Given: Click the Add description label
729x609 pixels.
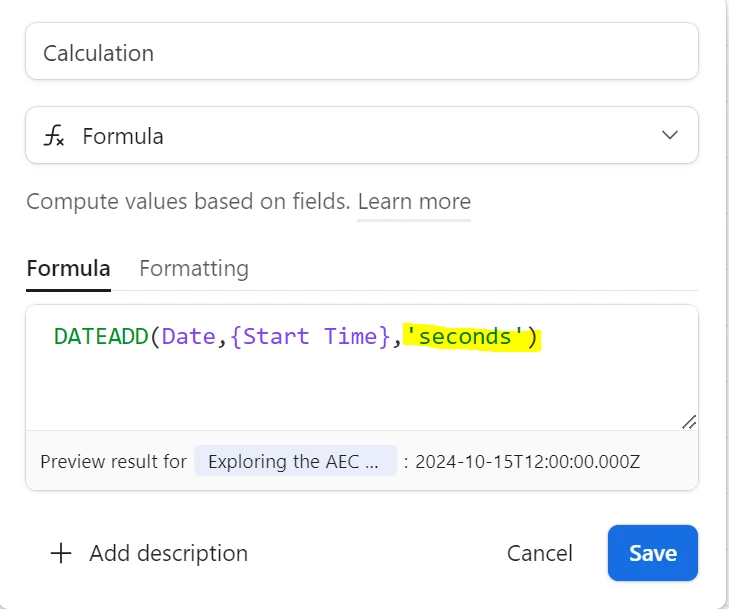Looking at the screenshot, I should coord(168,553).
